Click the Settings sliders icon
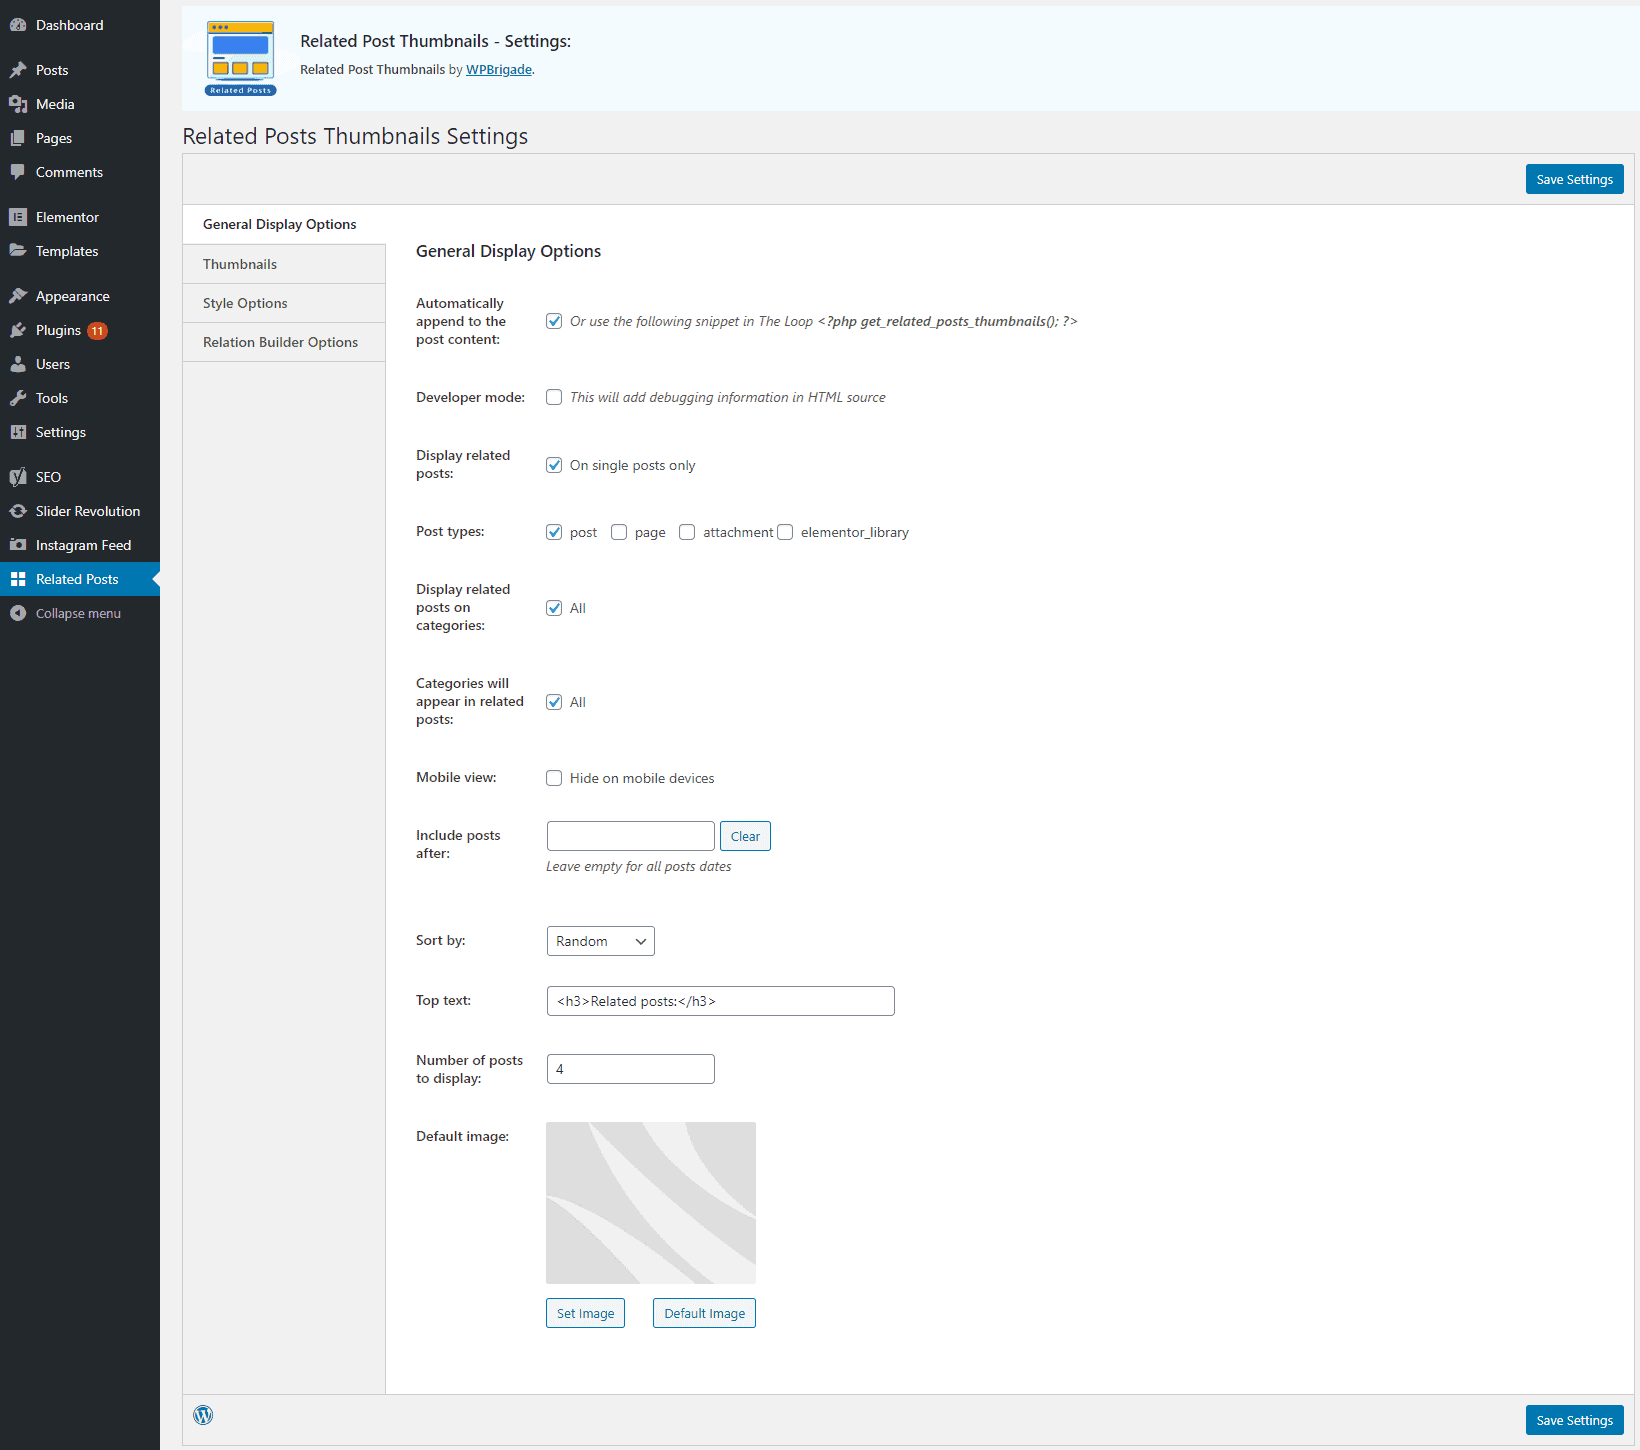Viewport: 1640px width, 1450px height. point(18,432)
